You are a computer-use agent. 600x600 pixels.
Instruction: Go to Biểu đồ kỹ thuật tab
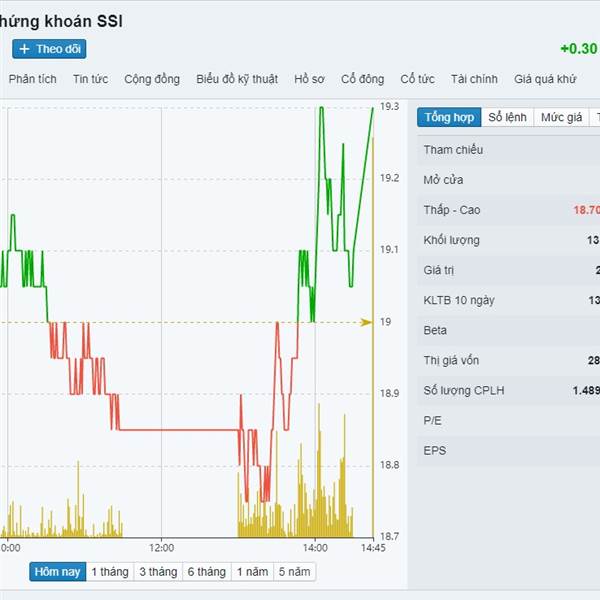237,79
